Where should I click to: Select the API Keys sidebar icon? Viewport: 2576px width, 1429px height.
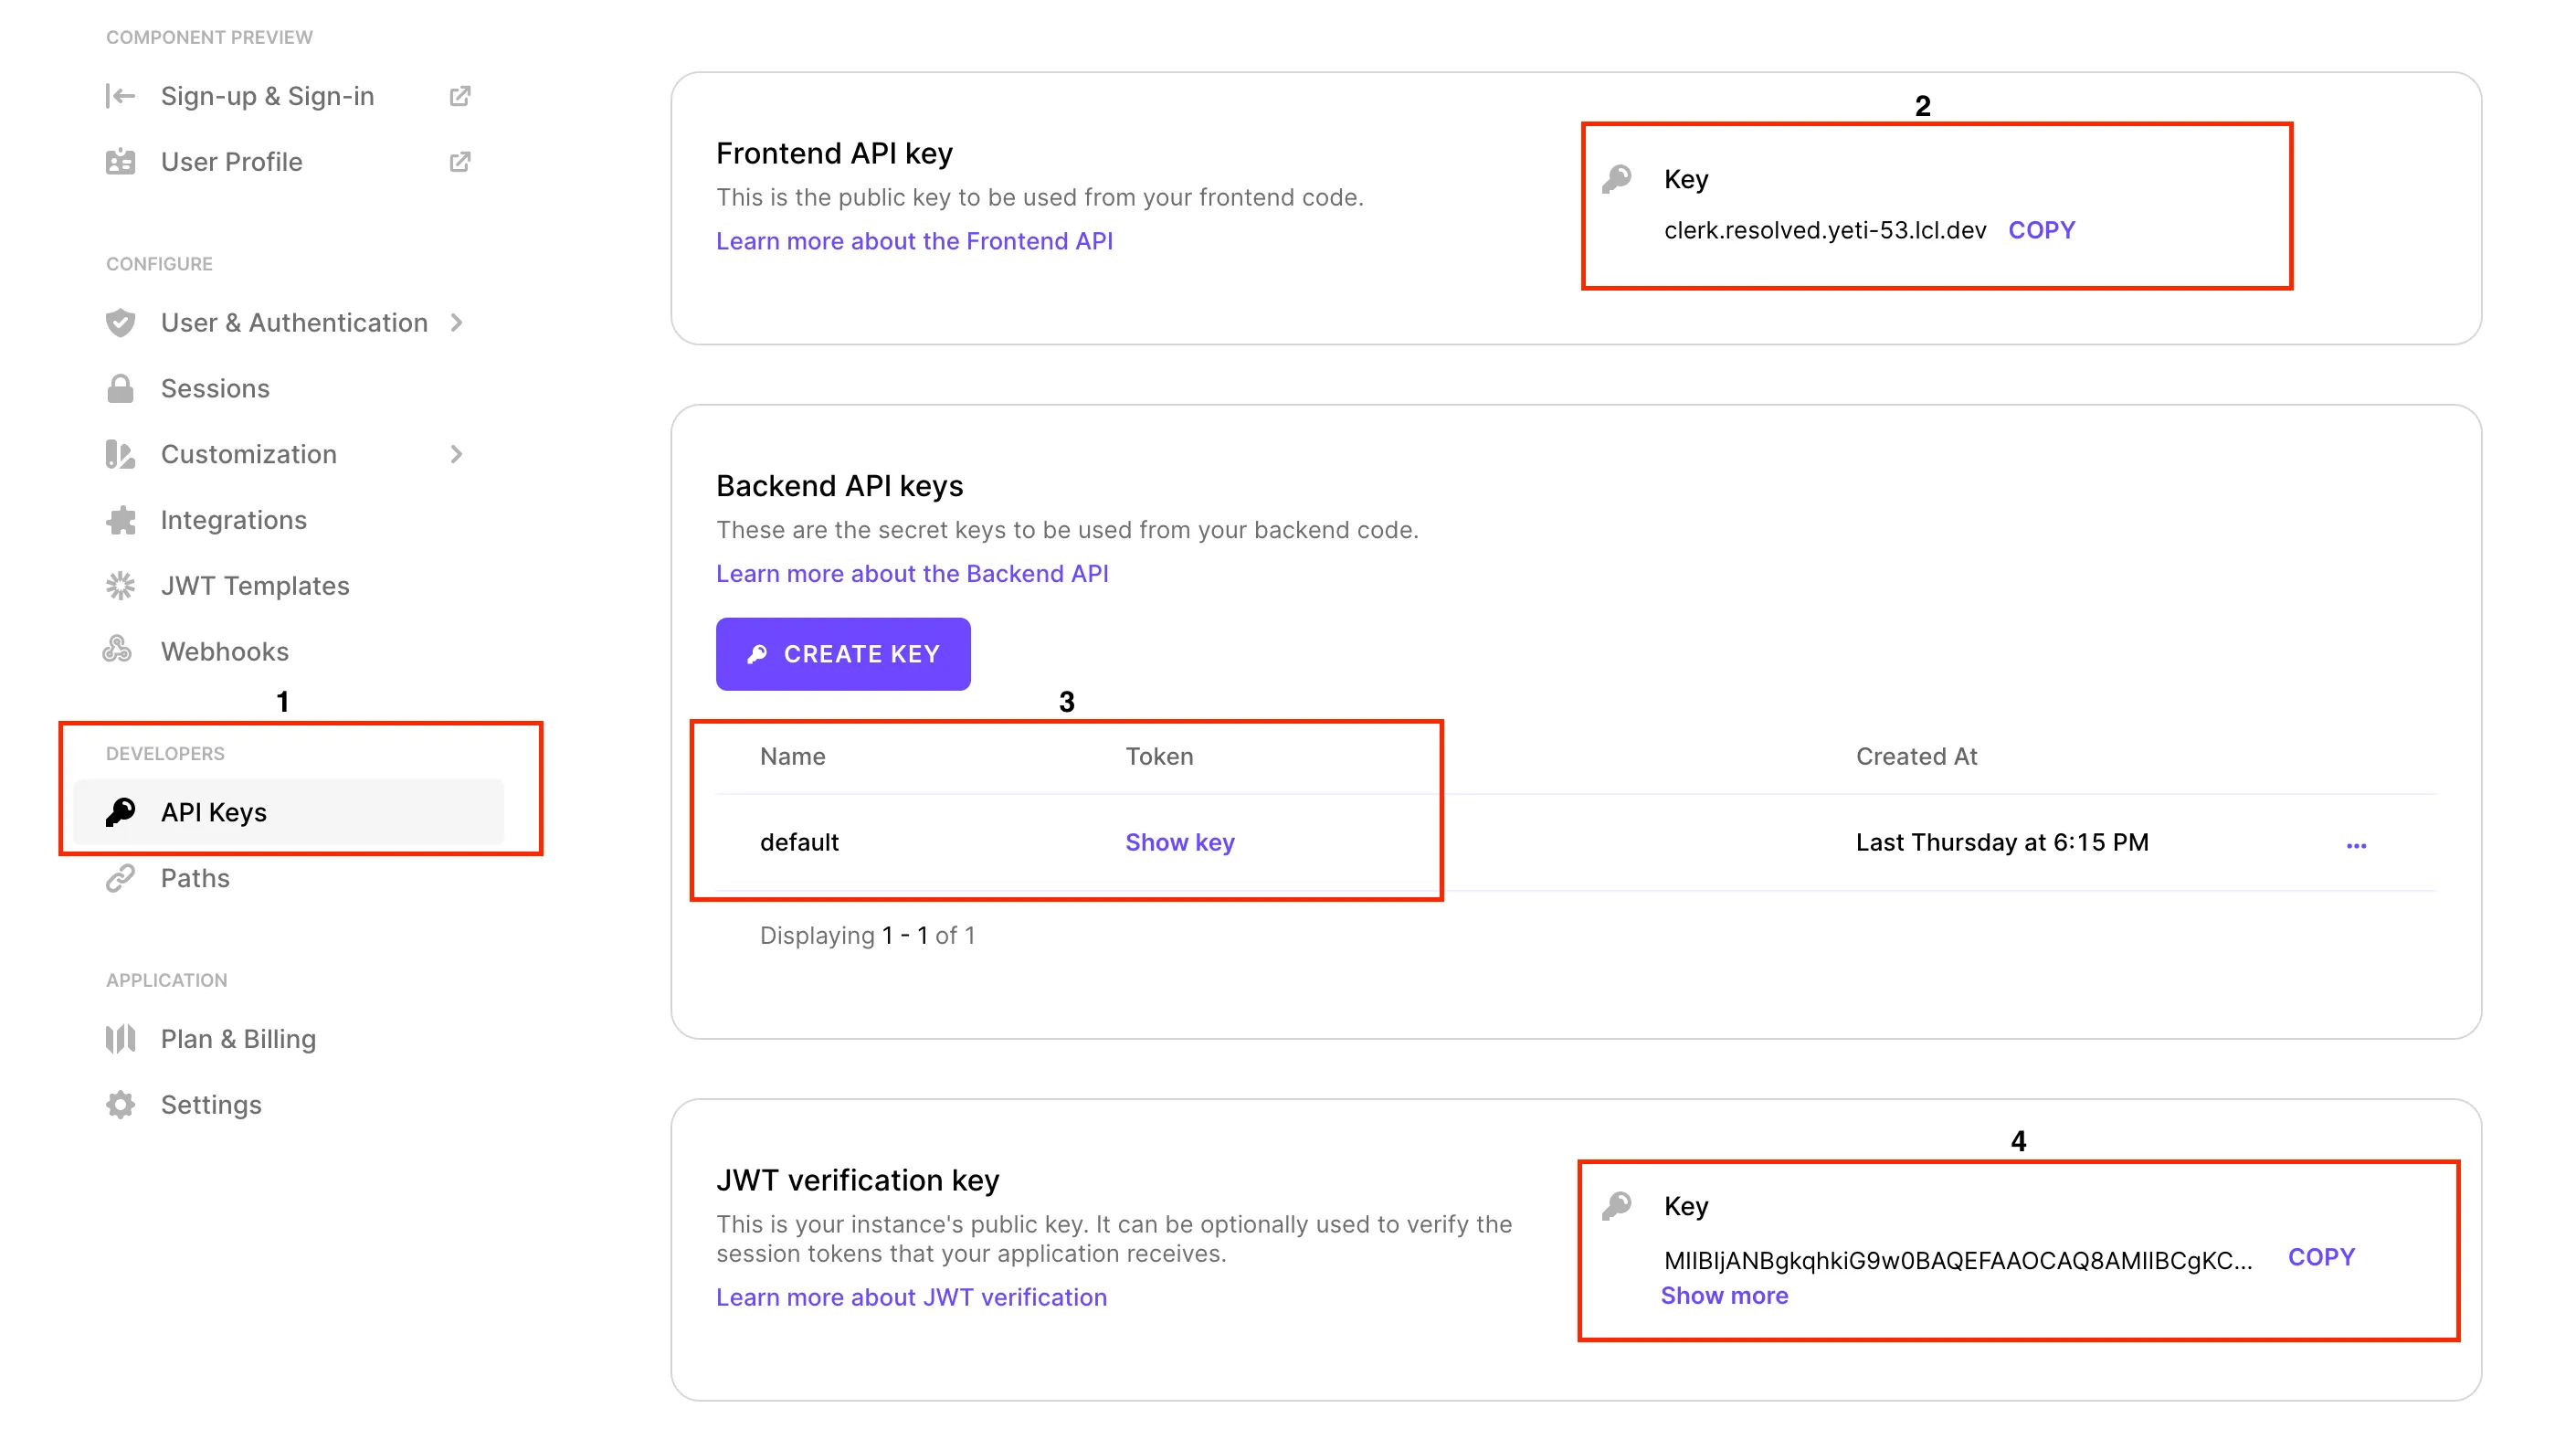[x=120, y=811]
